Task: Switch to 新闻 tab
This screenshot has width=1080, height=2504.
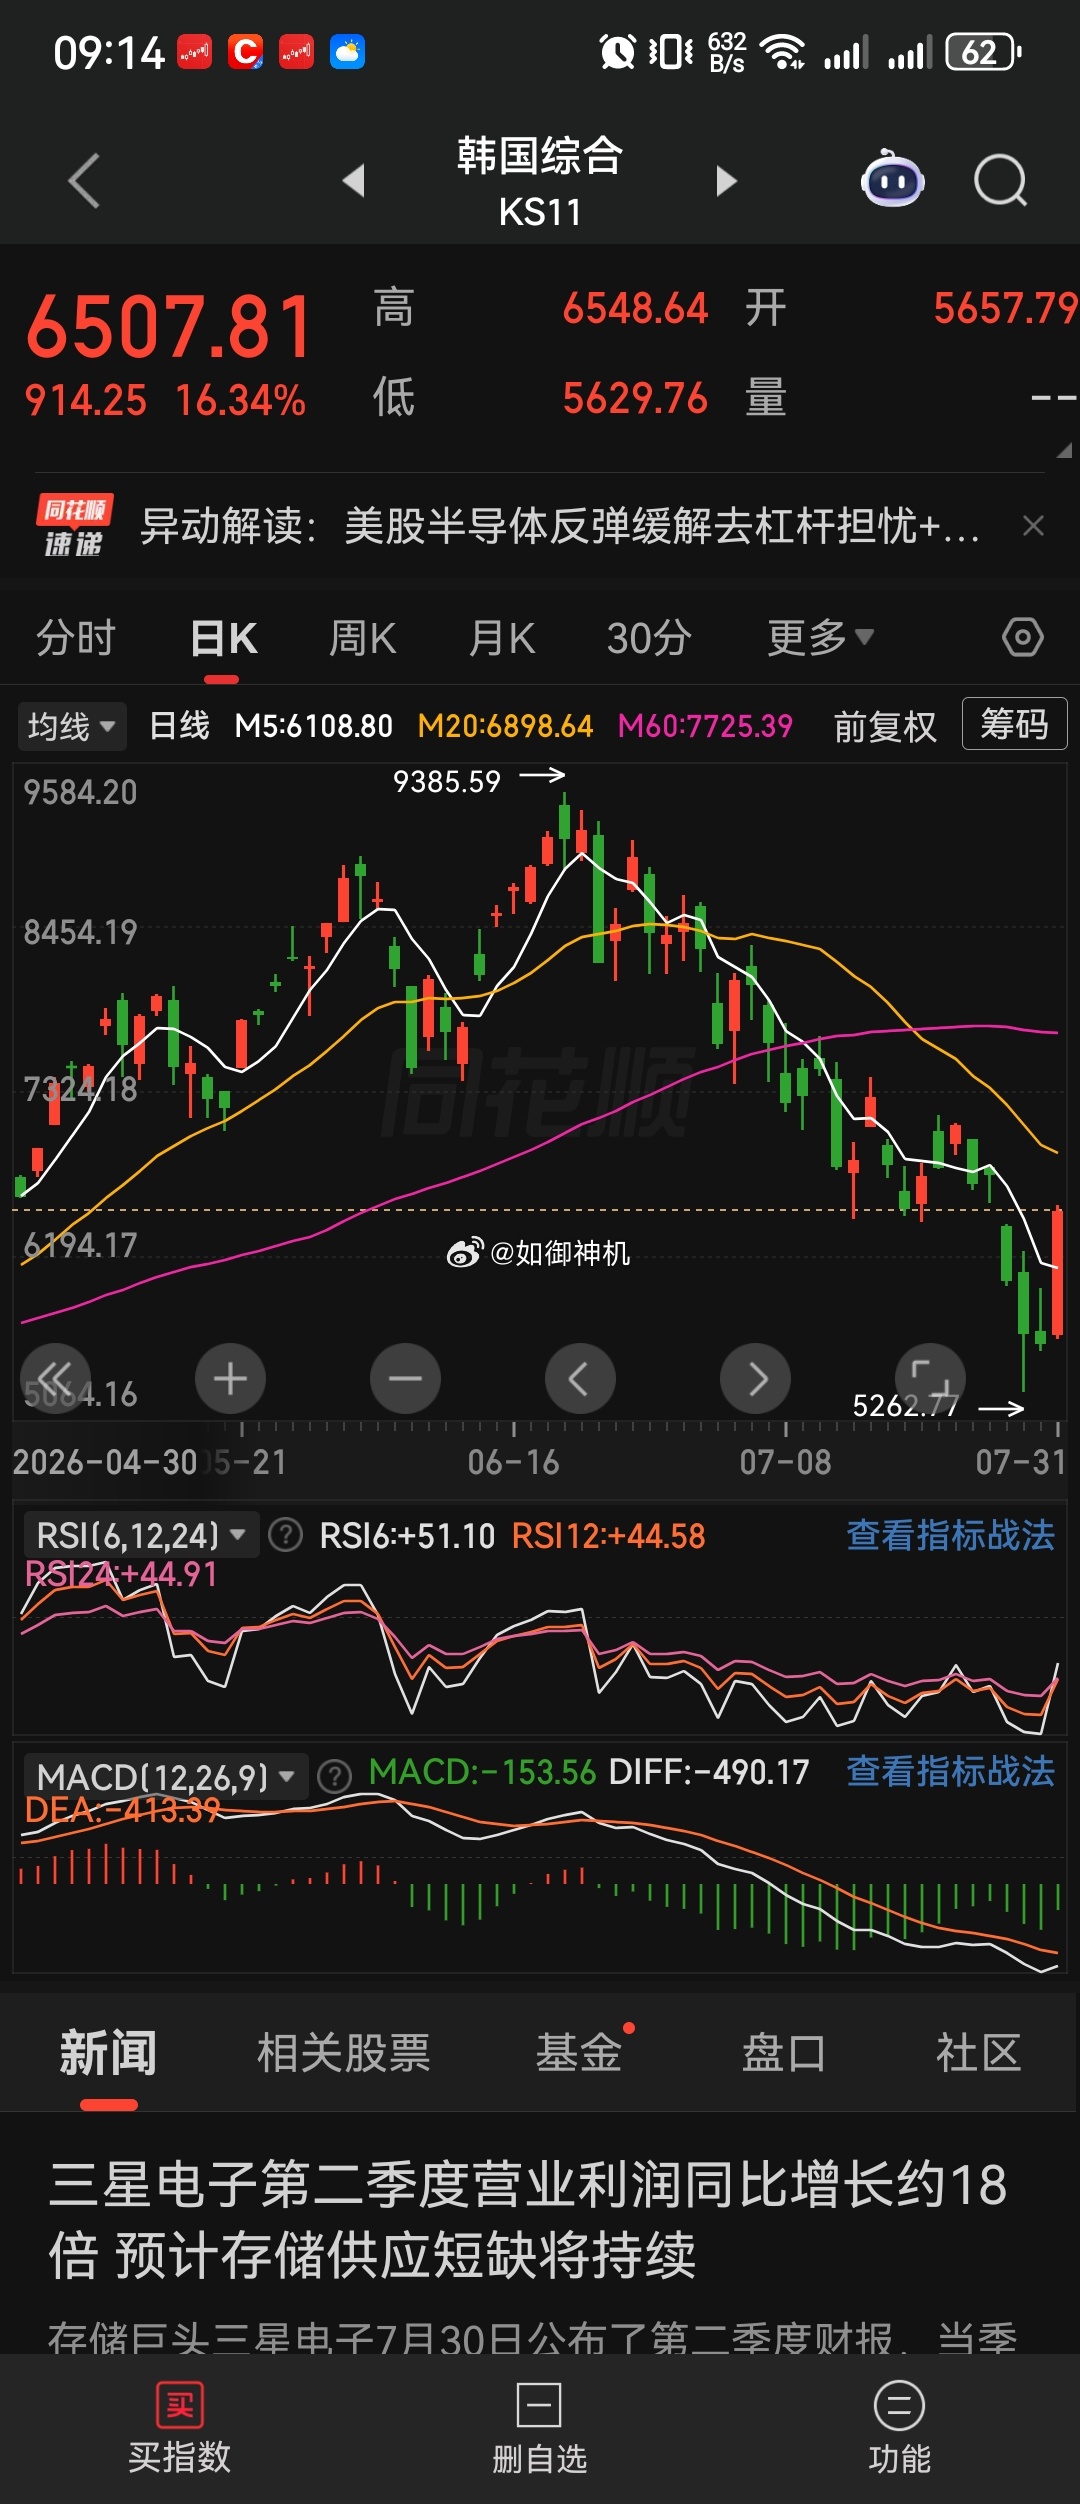Action: 108,2053
